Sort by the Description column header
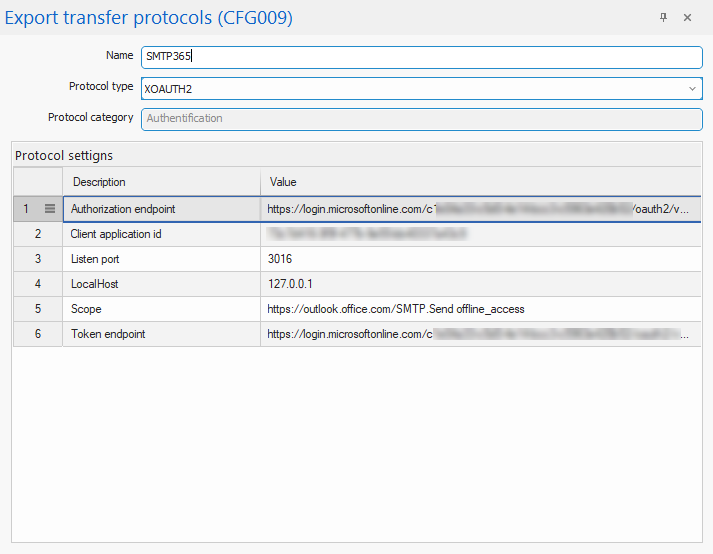The width and height of the screenshot is (713, 554). pos(160,182)
